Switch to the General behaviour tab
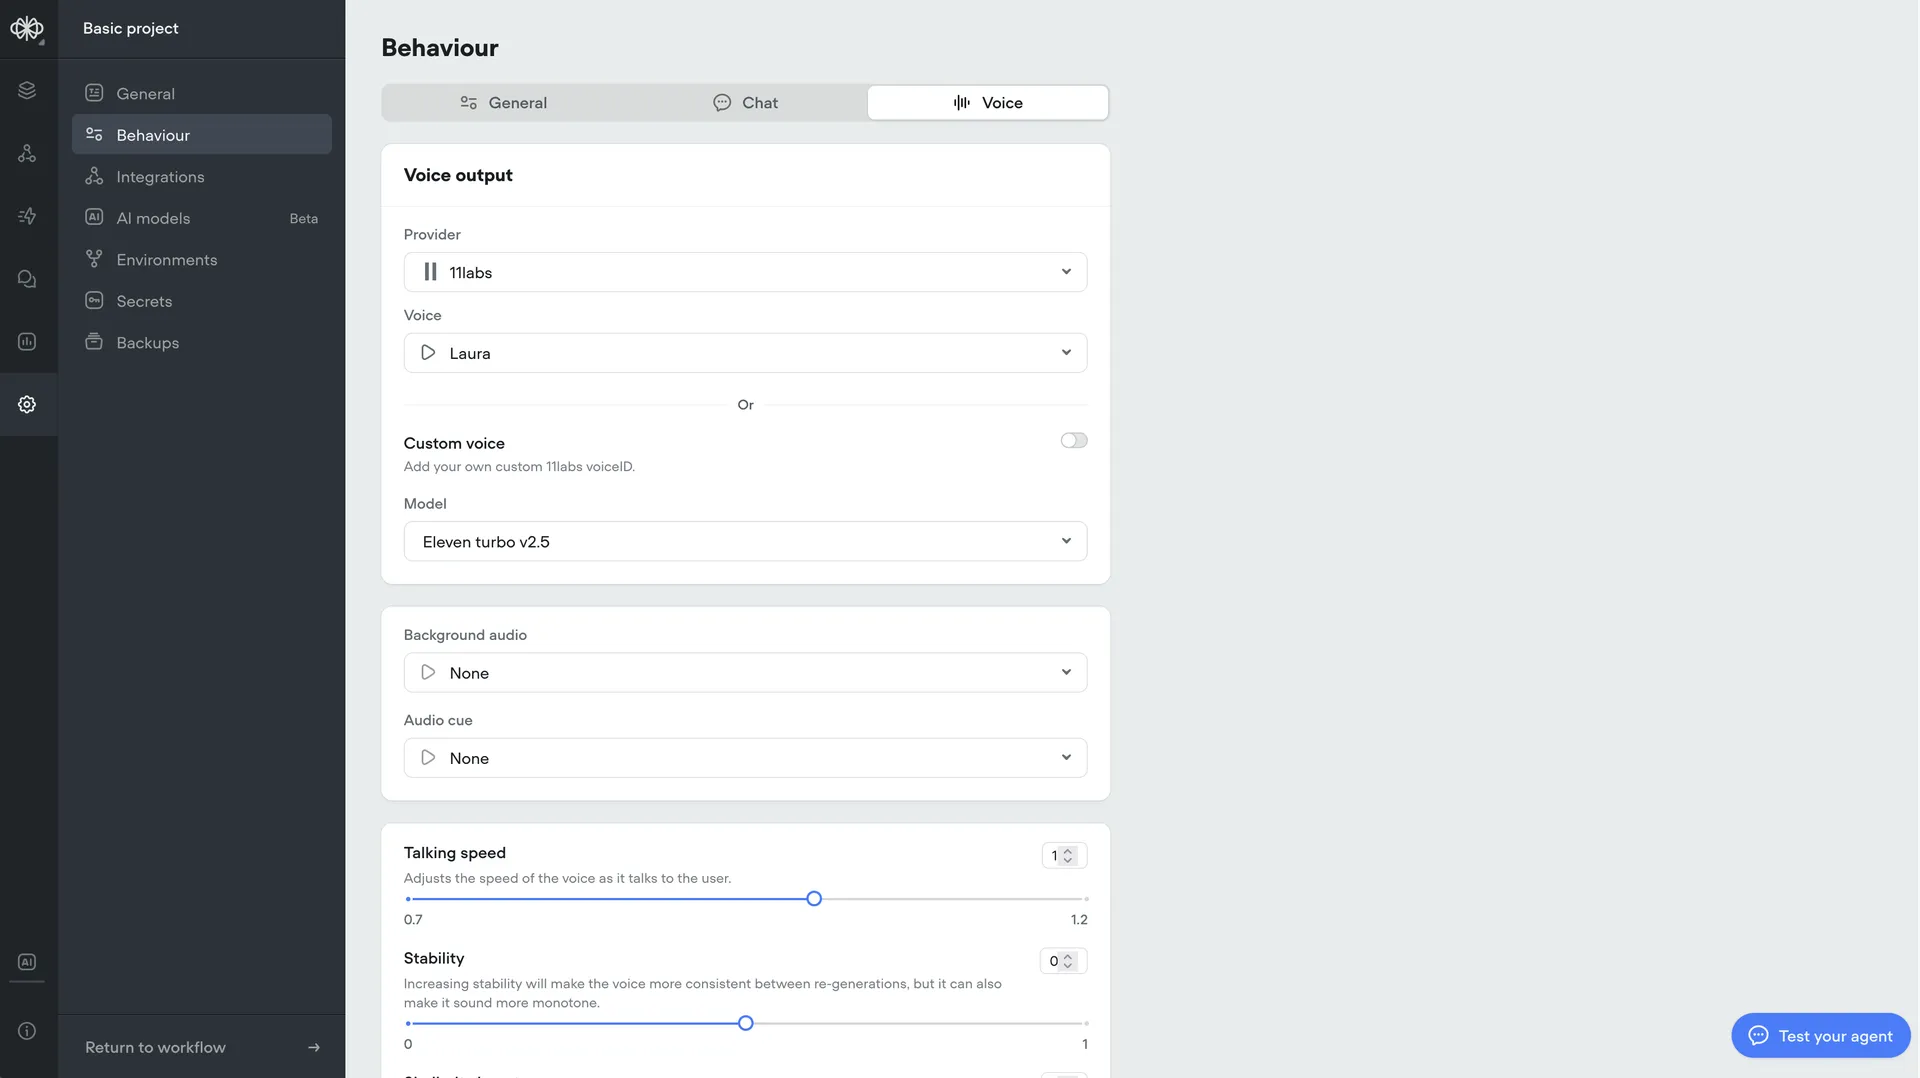 click(x=504, y=103)
